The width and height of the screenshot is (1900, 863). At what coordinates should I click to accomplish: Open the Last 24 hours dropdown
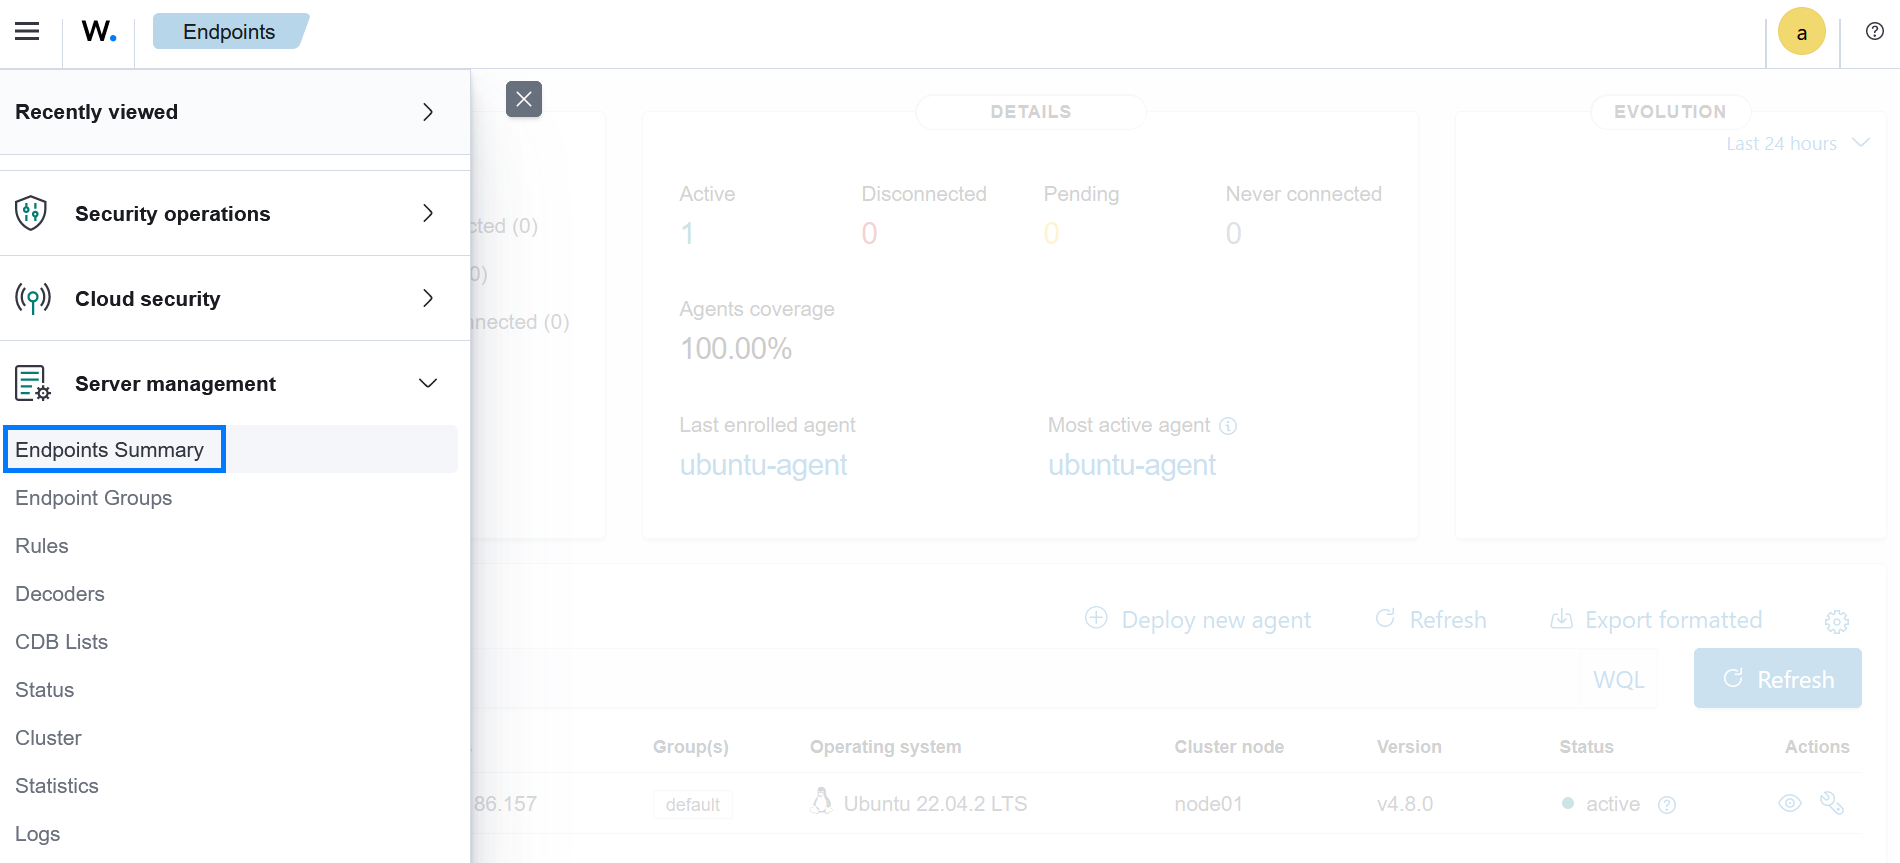1797,144
